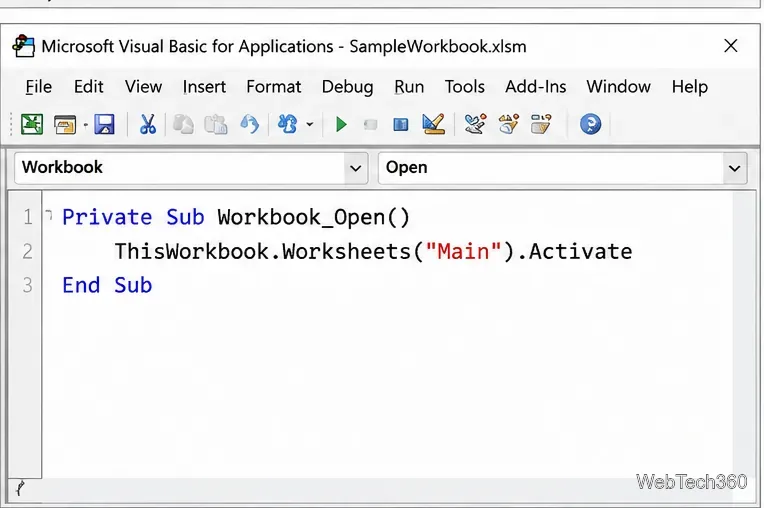764x508 pixels.
Task: Open the Run menu
Action: pos(409,87)
